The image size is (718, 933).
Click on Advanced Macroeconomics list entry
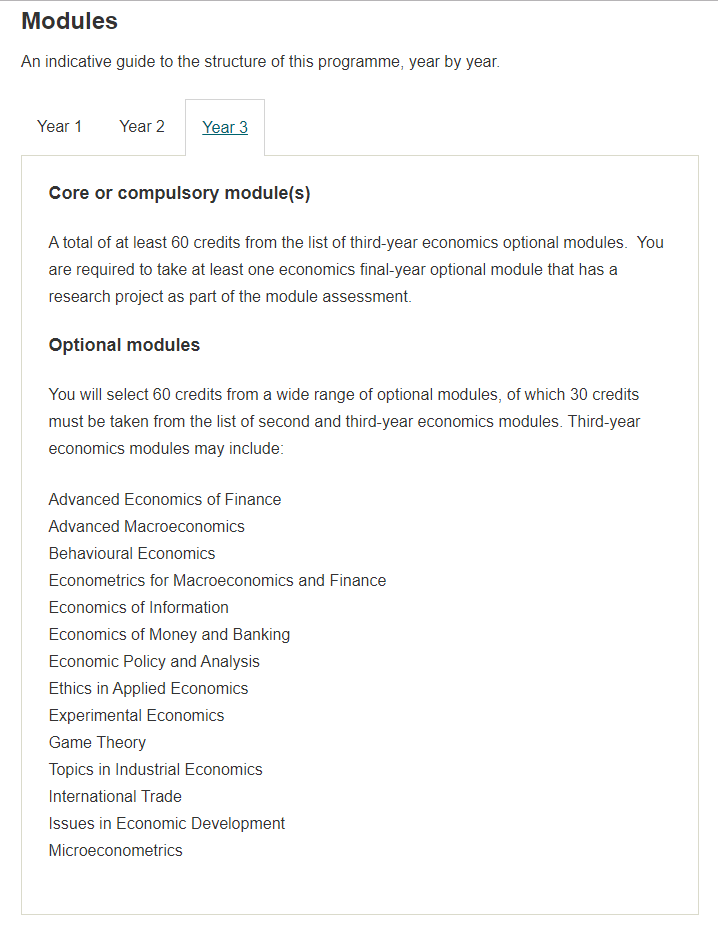pos(146,527)
